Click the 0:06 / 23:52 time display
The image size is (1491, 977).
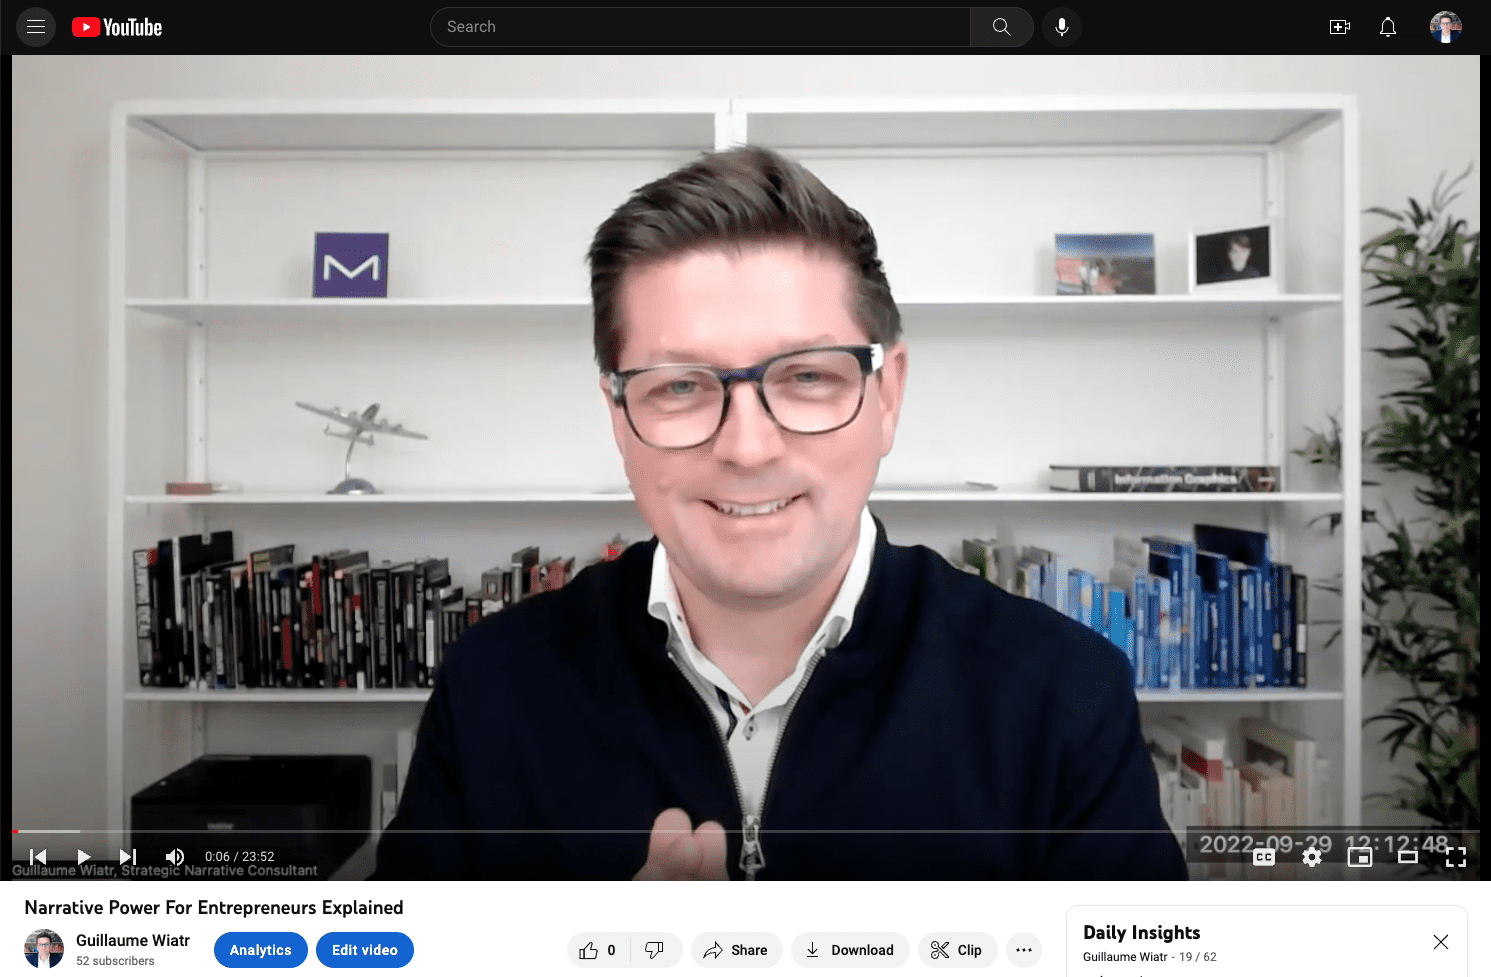click(240, 856)
